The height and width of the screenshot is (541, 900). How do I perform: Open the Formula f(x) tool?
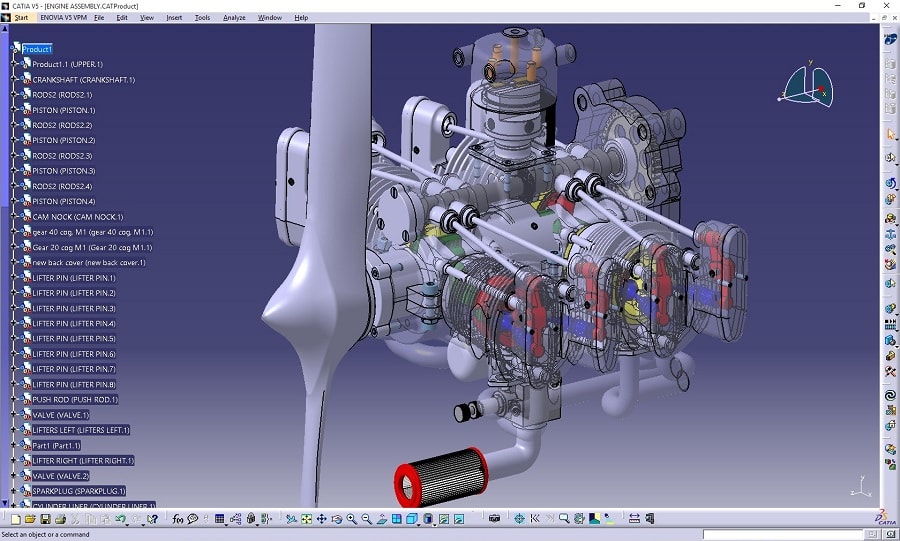tap(178, 519)
